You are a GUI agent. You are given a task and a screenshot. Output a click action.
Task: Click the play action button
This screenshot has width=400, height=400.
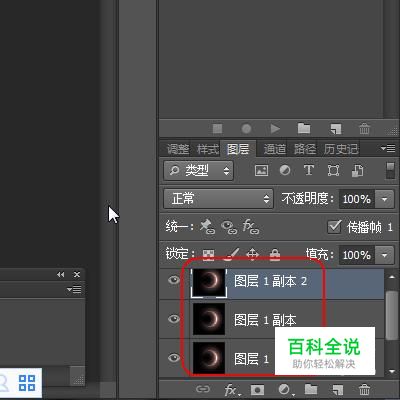pos(275,128)
